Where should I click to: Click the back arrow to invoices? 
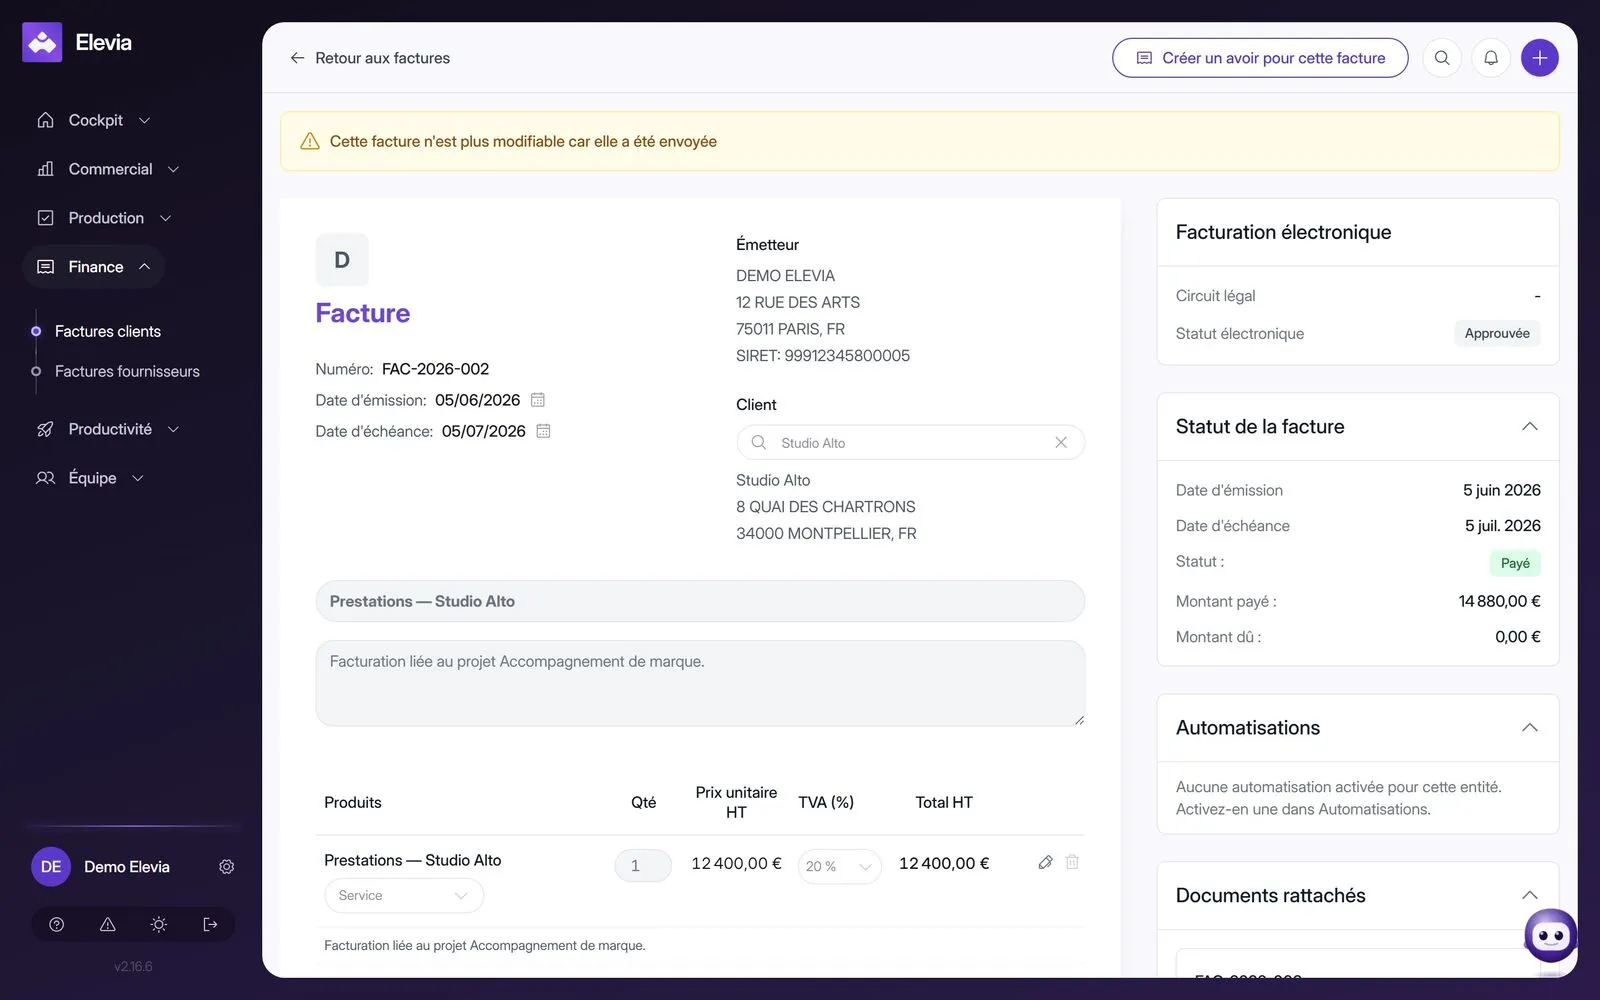pyautogui.click(x=297, y=58)
